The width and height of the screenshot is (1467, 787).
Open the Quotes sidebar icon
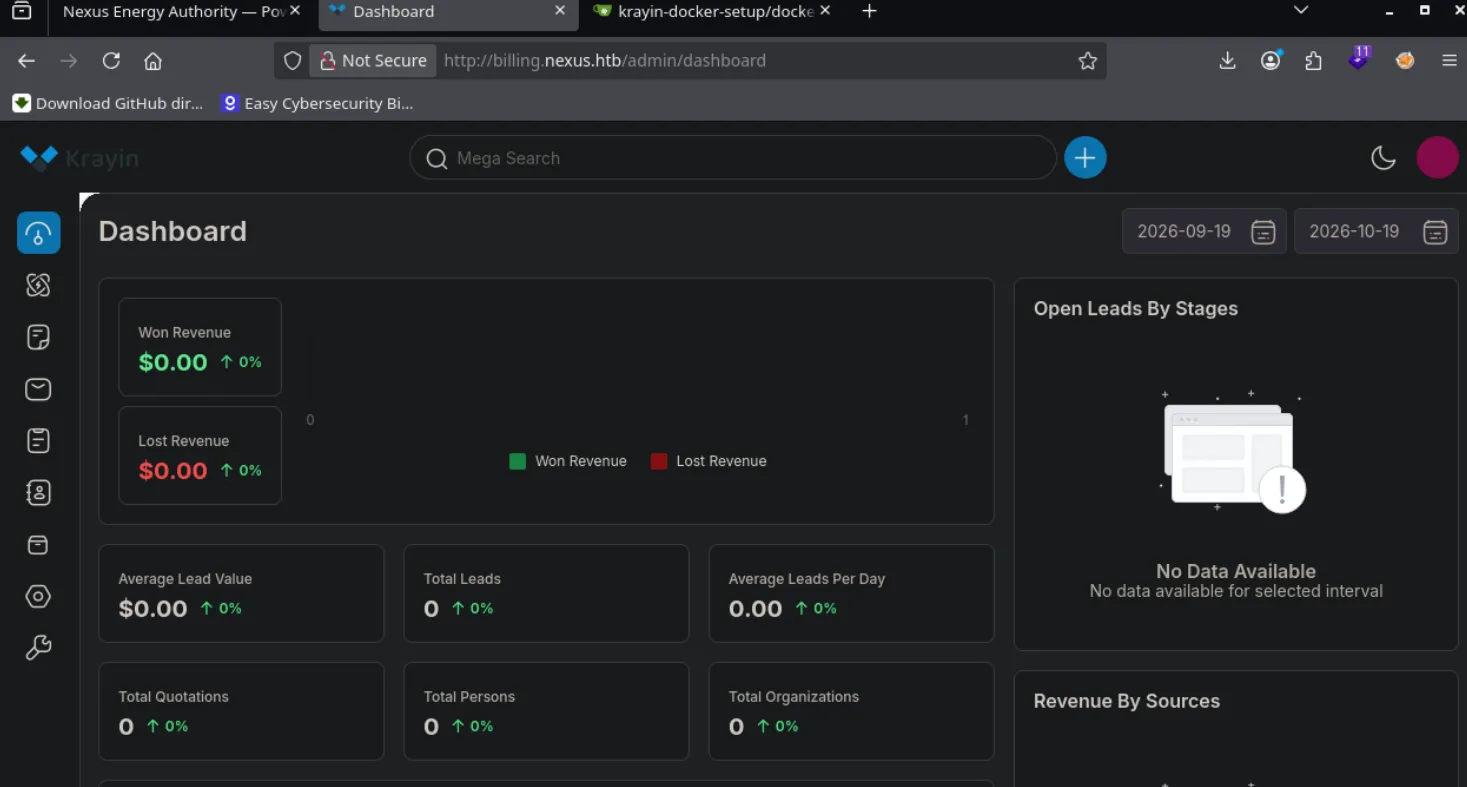click(38, 337)
